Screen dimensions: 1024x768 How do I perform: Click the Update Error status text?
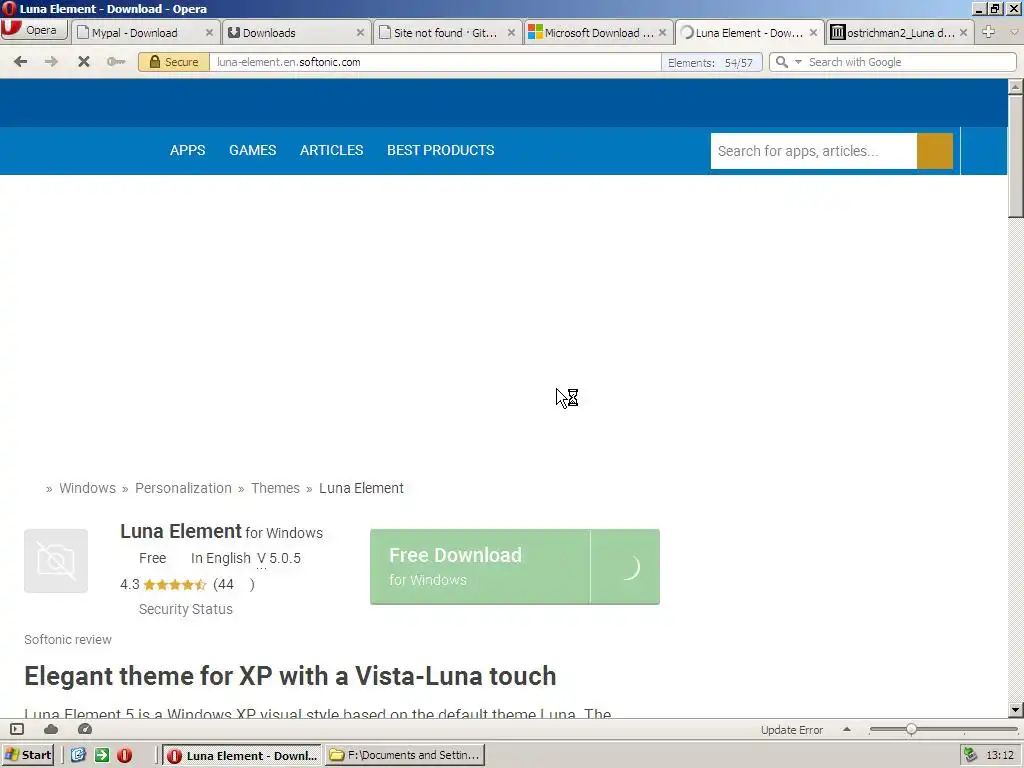[x=792, y=730]
